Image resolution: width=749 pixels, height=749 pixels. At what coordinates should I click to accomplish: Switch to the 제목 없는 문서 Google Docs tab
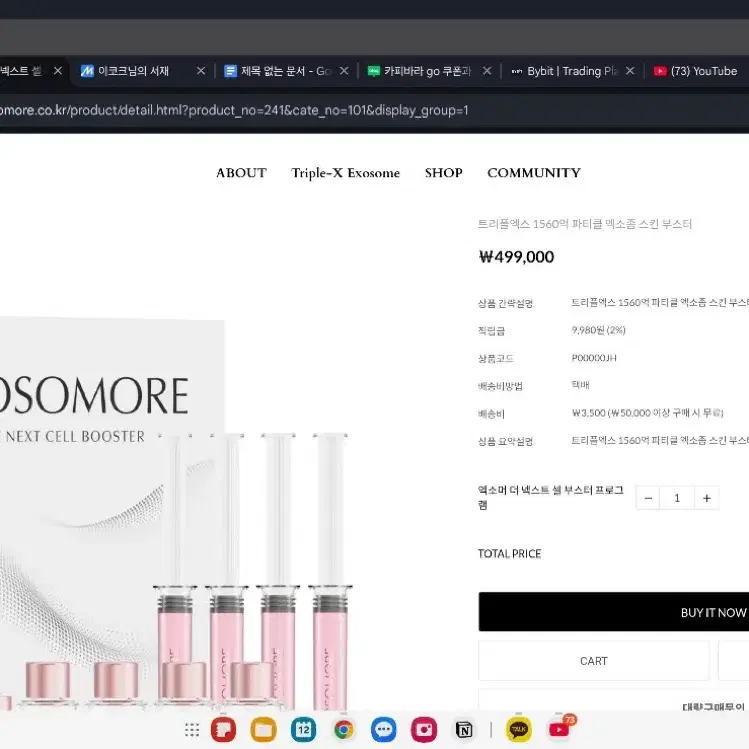tap(278, 71)
